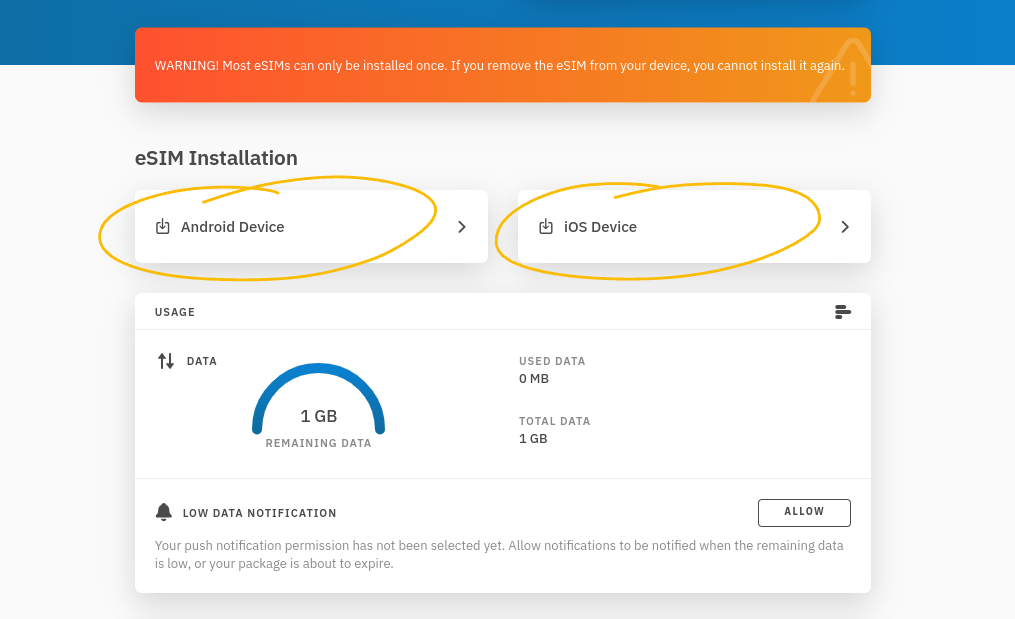Expand Android Device chevron arrow
This screenshot has width=1015, height=619.
click(462, 227)
